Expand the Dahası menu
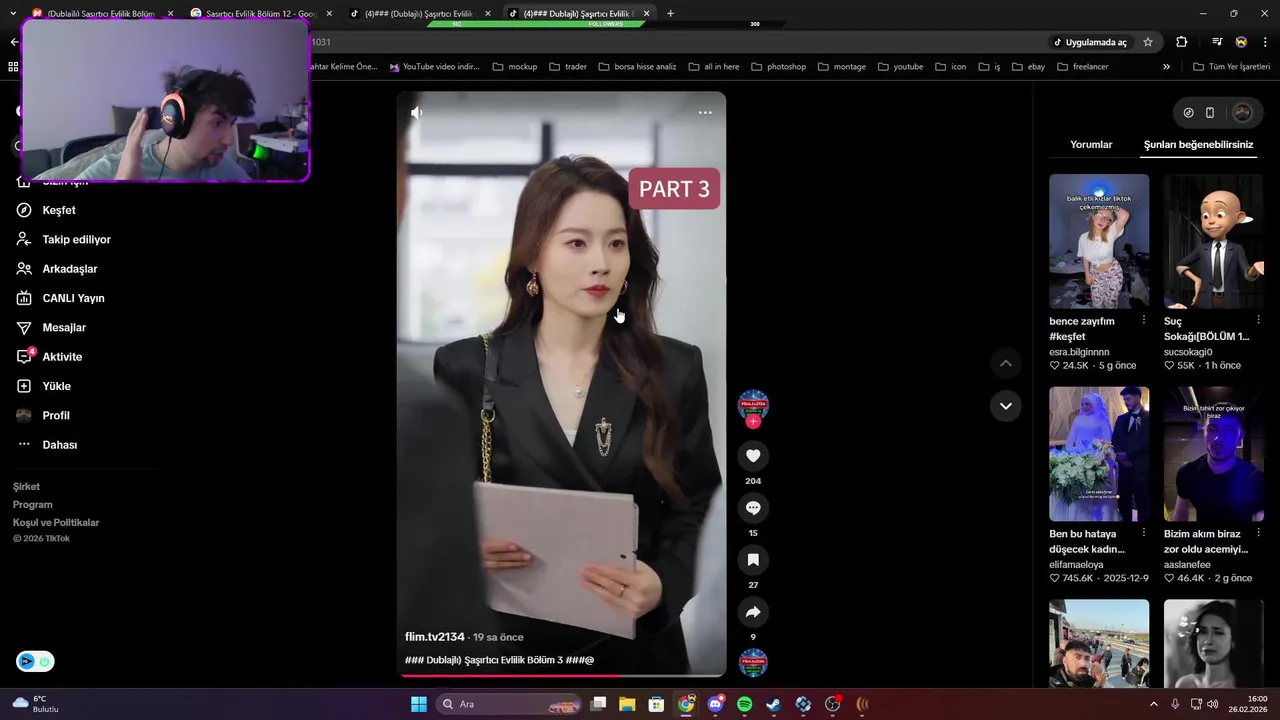The width and height of the screenshot is (1280, 720). point(46,445)
